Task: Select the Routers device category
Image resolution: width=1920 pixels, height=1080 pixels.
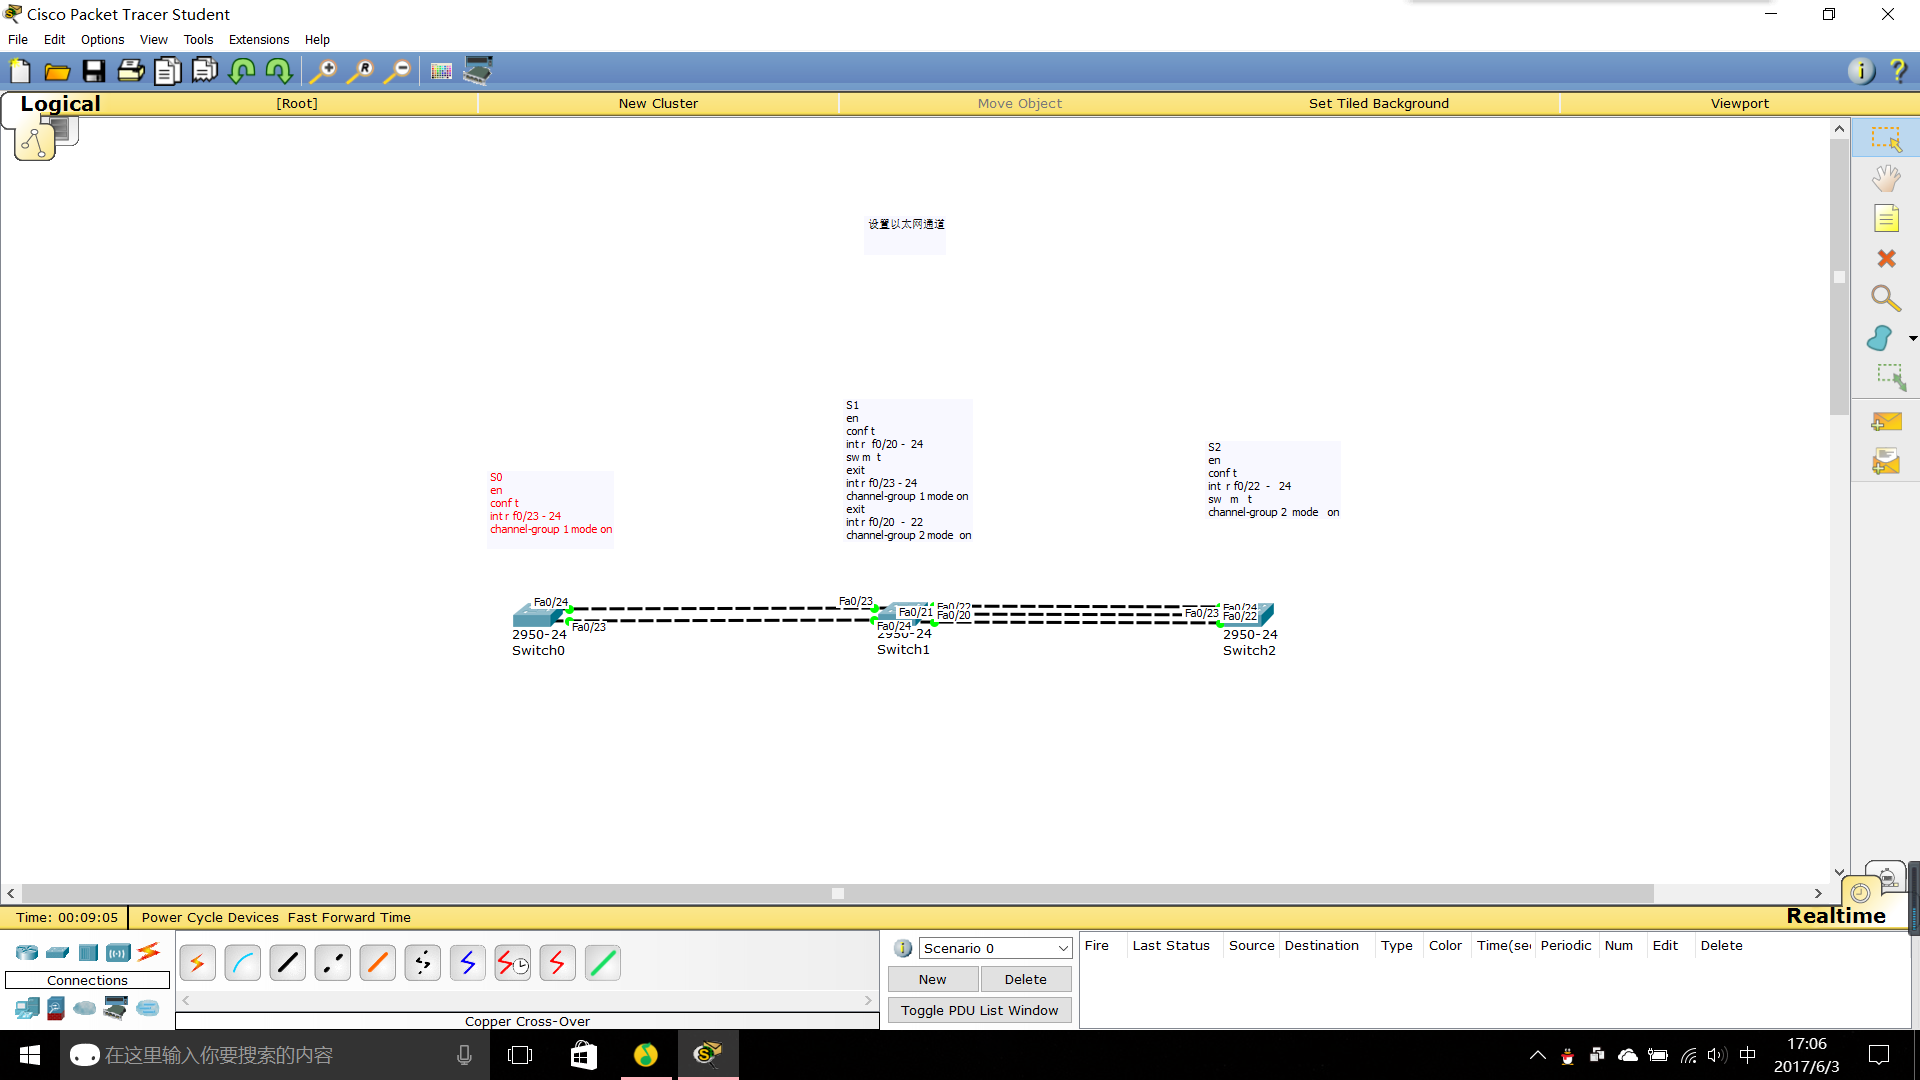Action: click(27, 953)
